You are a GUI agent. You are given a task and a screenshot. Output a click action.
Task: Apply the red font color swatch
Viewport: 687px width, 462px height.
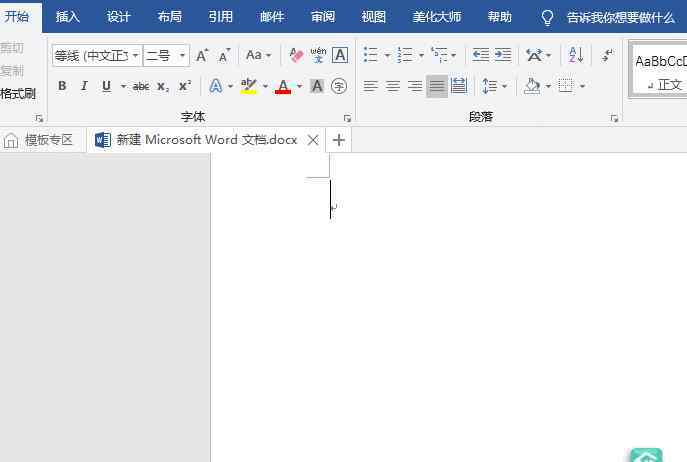click(x=282, y=86)
